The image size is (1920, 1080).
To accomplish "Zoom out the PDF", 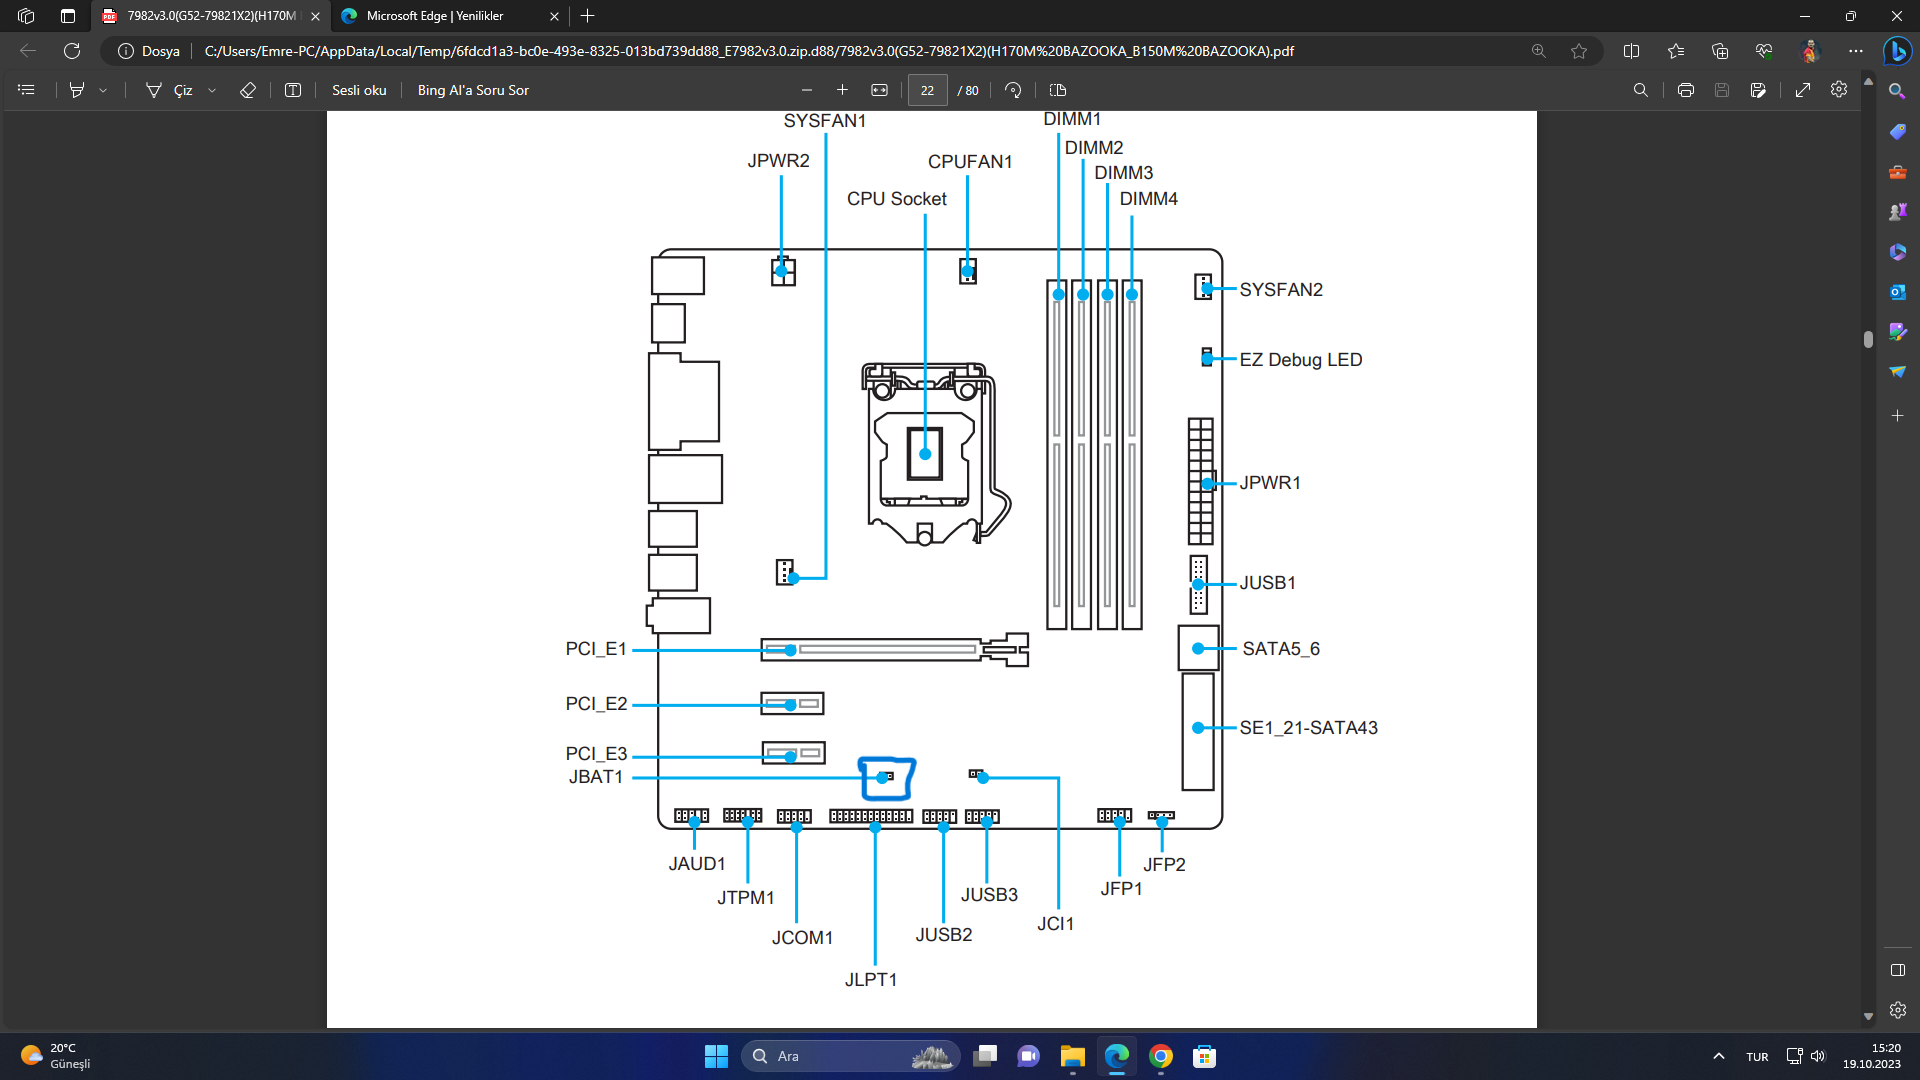I will (807, 90).
